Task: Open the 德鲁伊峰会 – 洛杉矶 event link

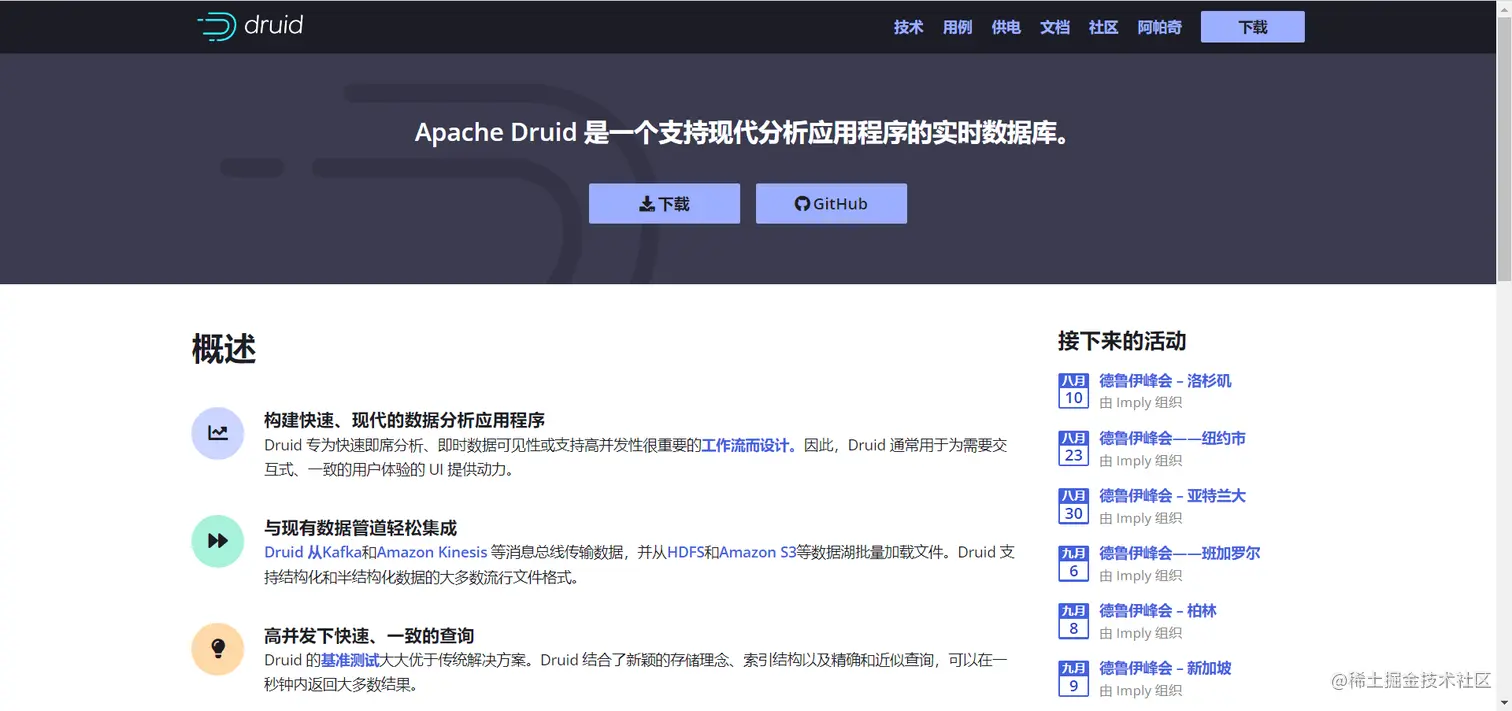Action: pyautogui.click(x=1165, y=381)
